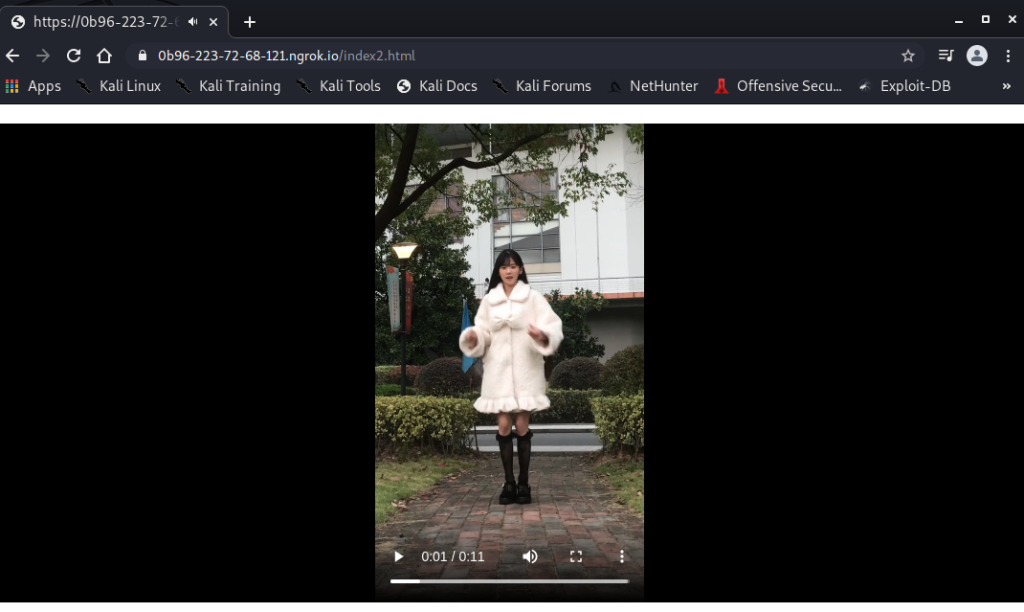Image resolution: width=1024 pixels, height=612 pixels.
Task: Open the browser home page
Action: pyautogui.click(x=104, y=56)
